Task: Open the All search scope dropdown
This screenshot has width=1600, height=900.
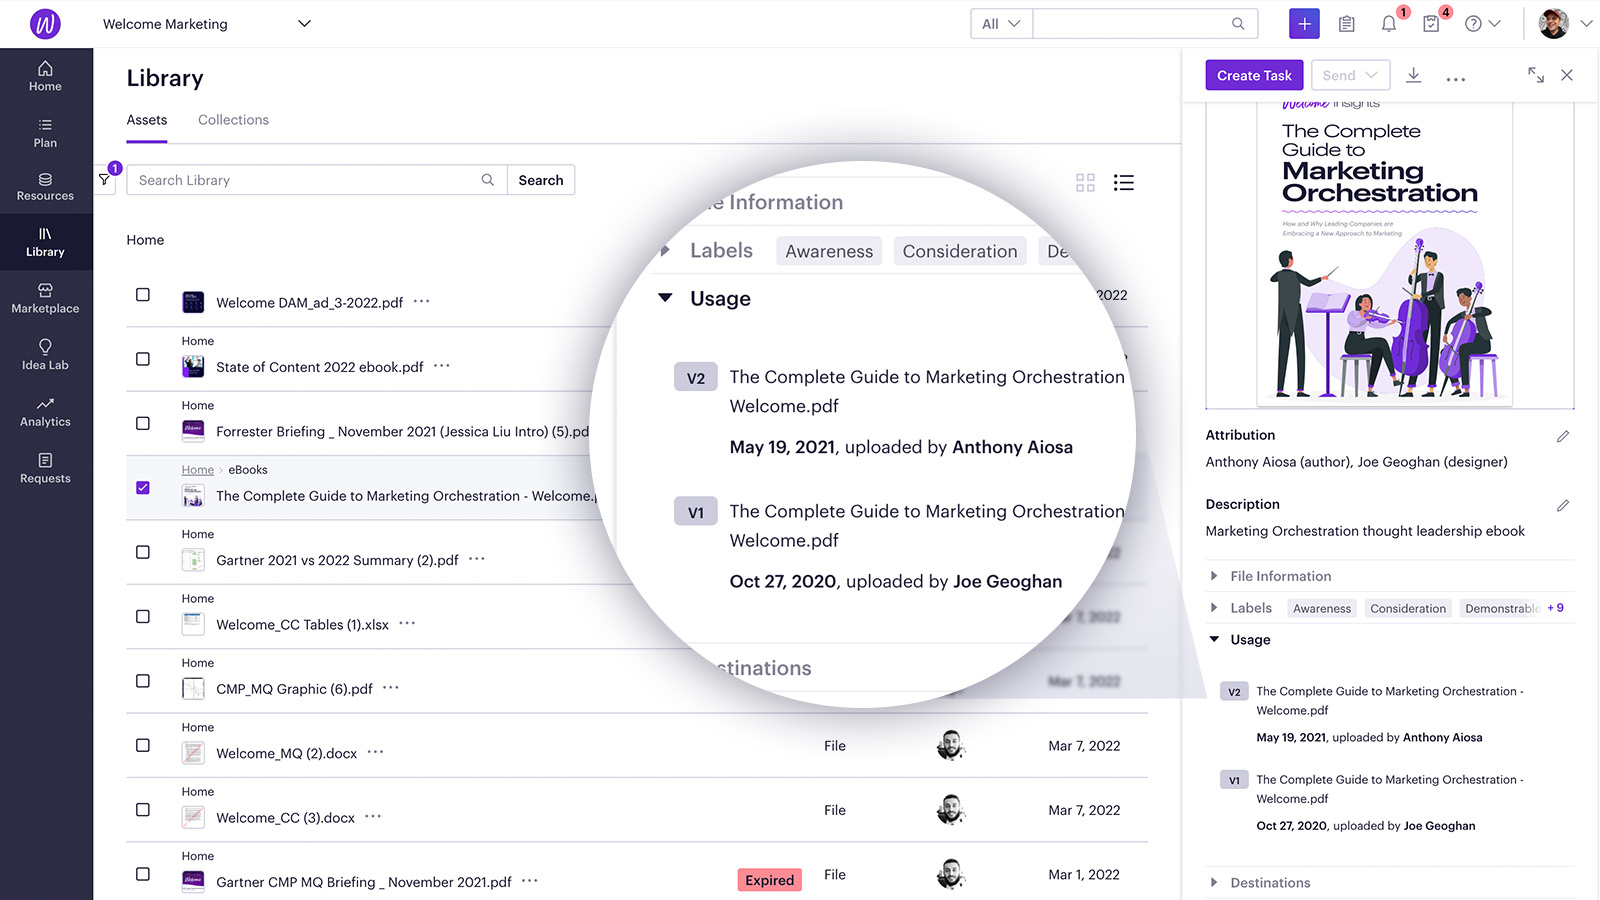Action: tap(1001, 24)
